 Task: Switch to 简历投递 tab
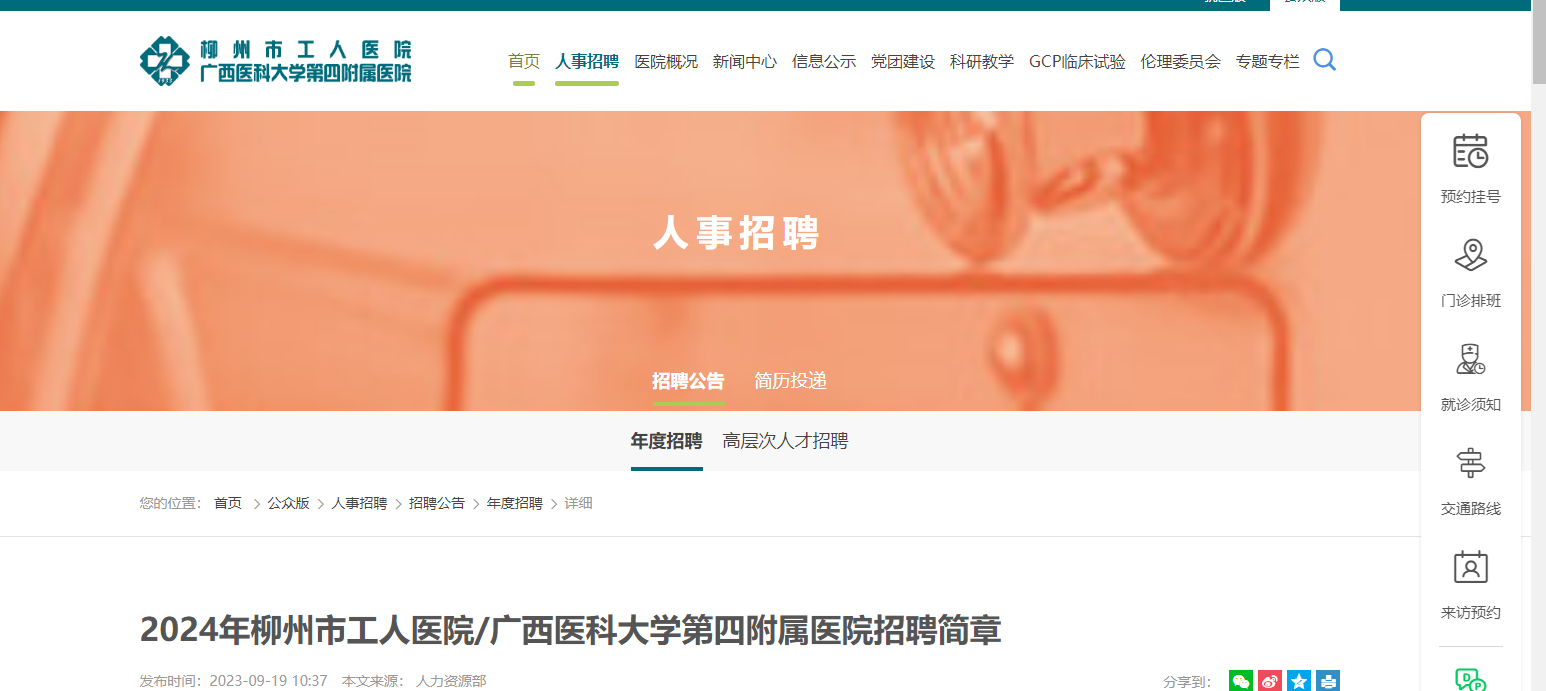[x=790, y=381]
